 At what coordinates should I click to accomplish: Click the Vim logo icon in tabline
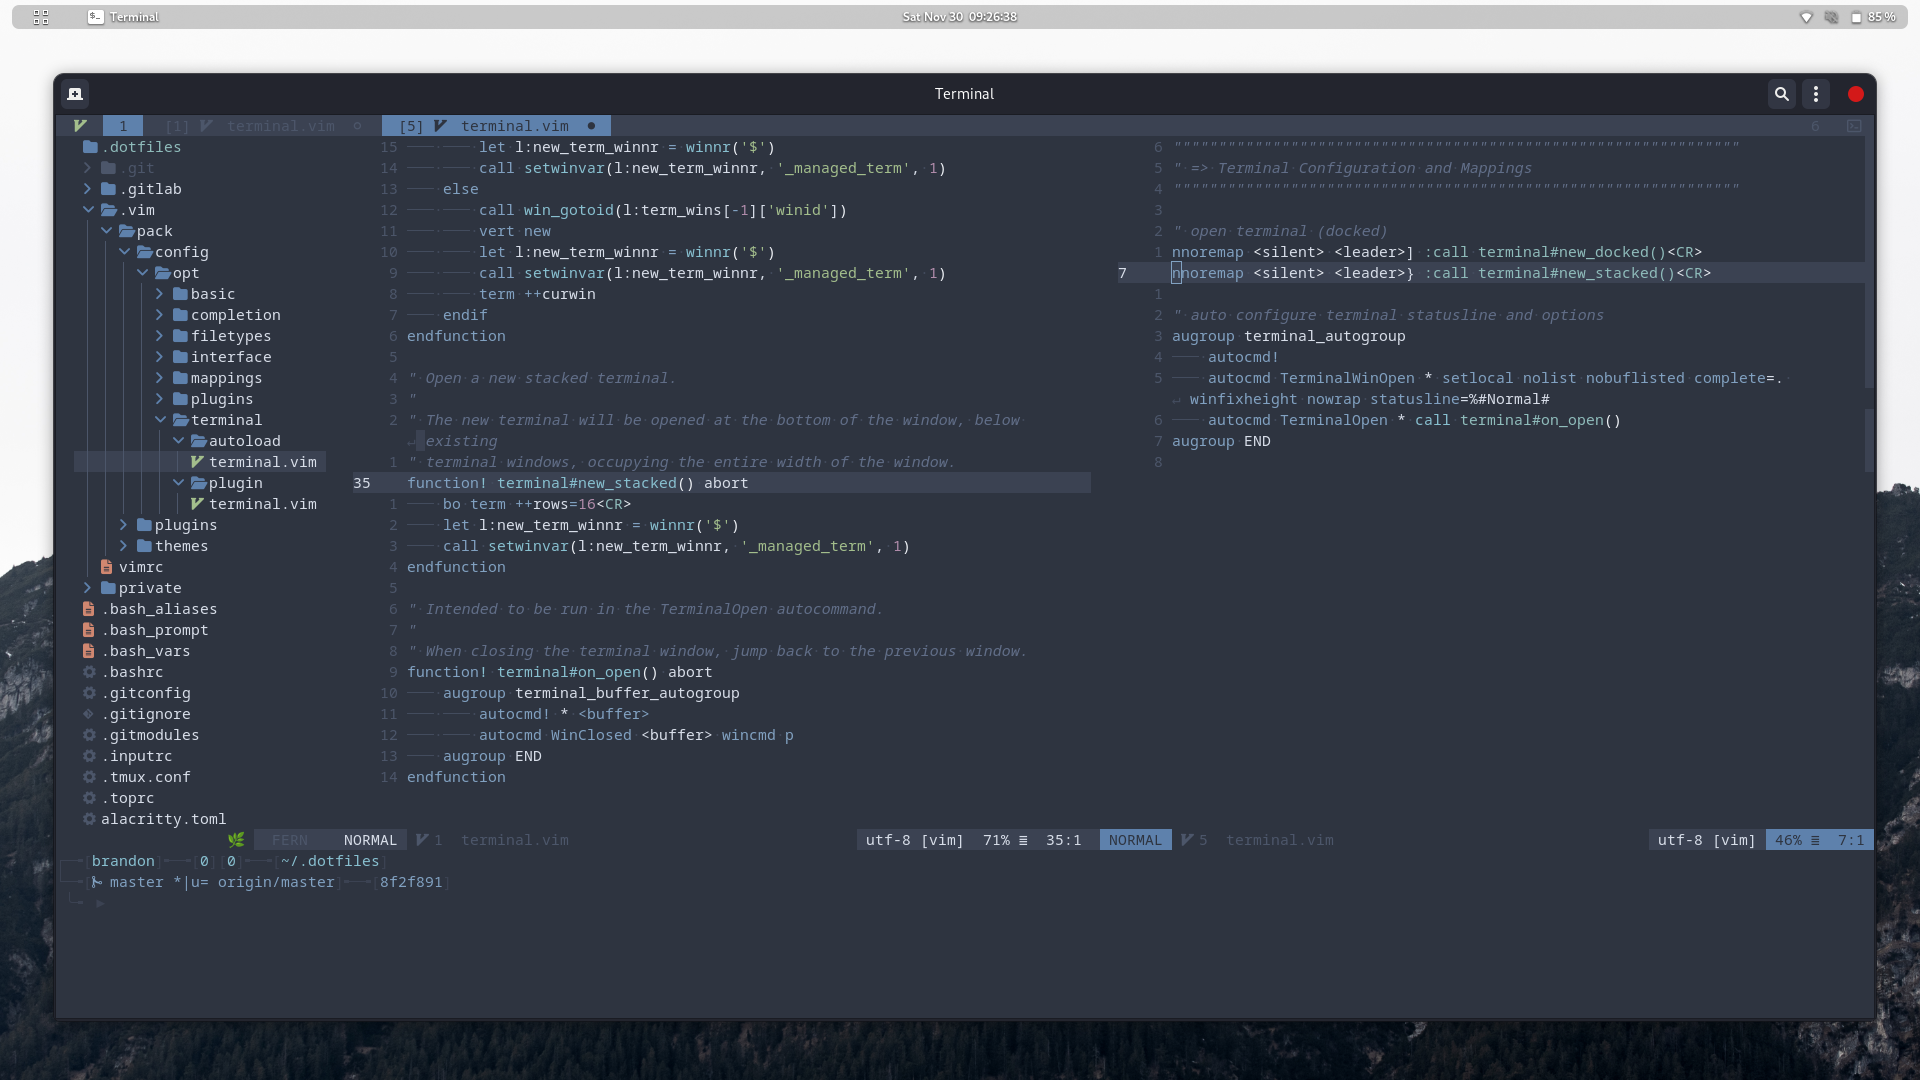click(x=80, y=126)
